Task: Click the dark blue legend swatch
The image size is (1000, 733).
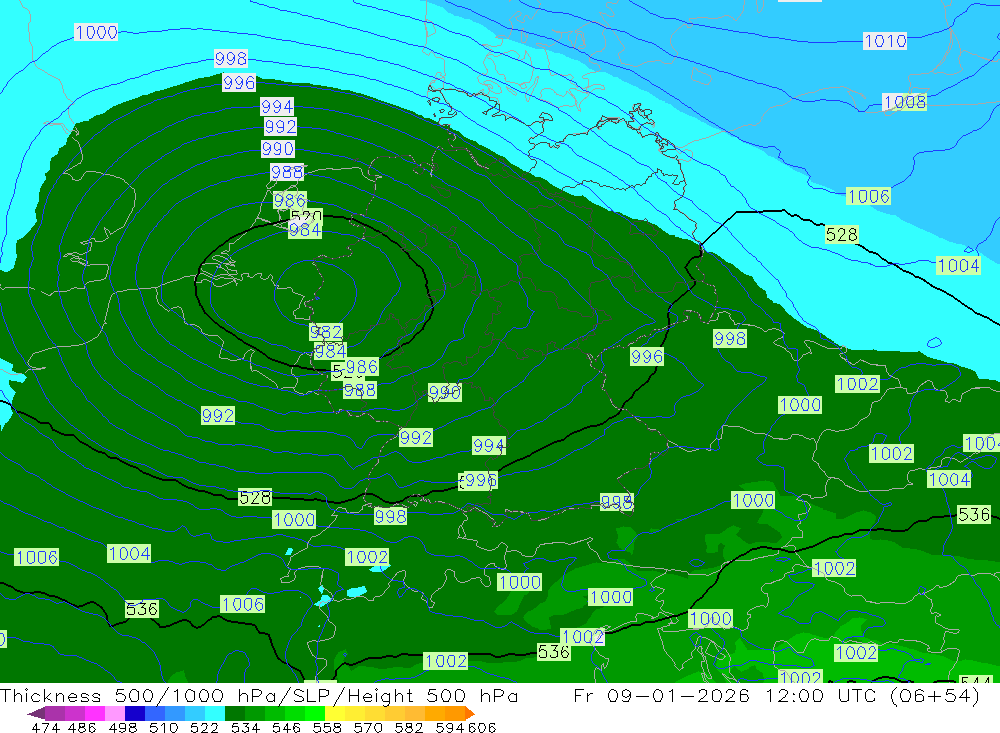Action: [x=135, y=713]
